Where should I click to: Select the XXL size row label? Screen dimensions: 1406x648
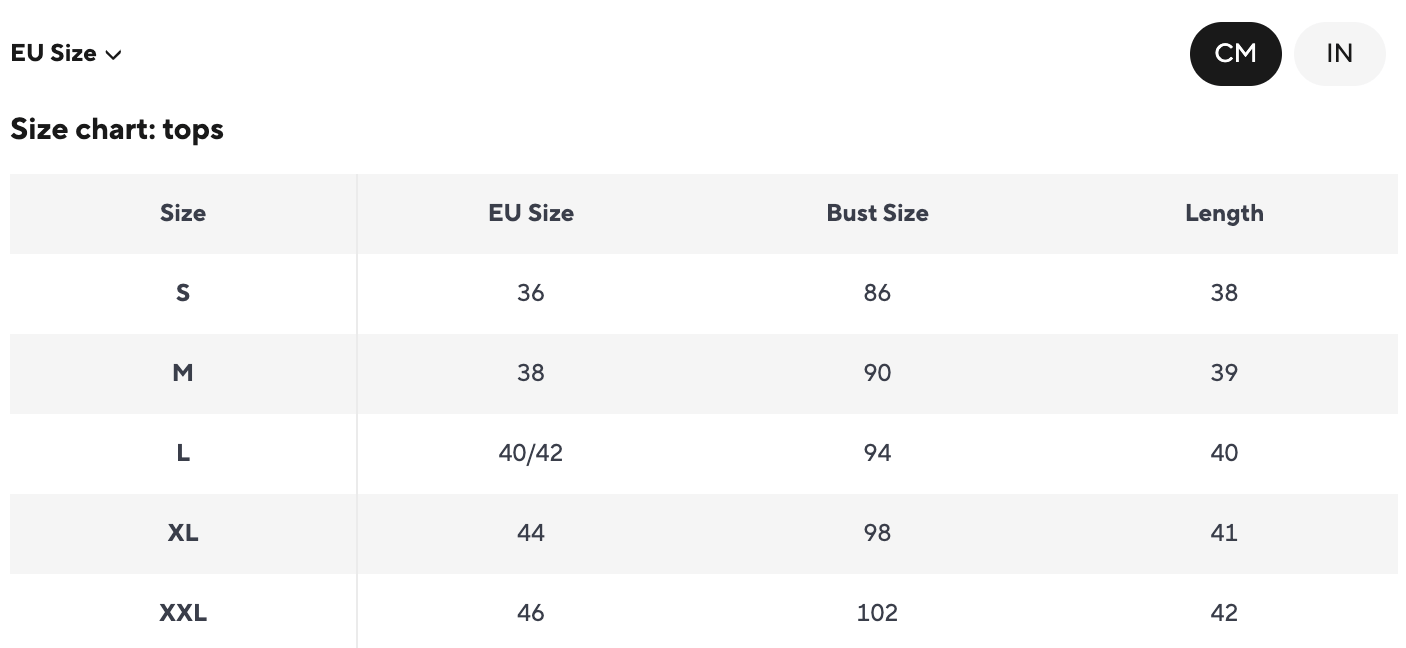[x=183, y=613]
